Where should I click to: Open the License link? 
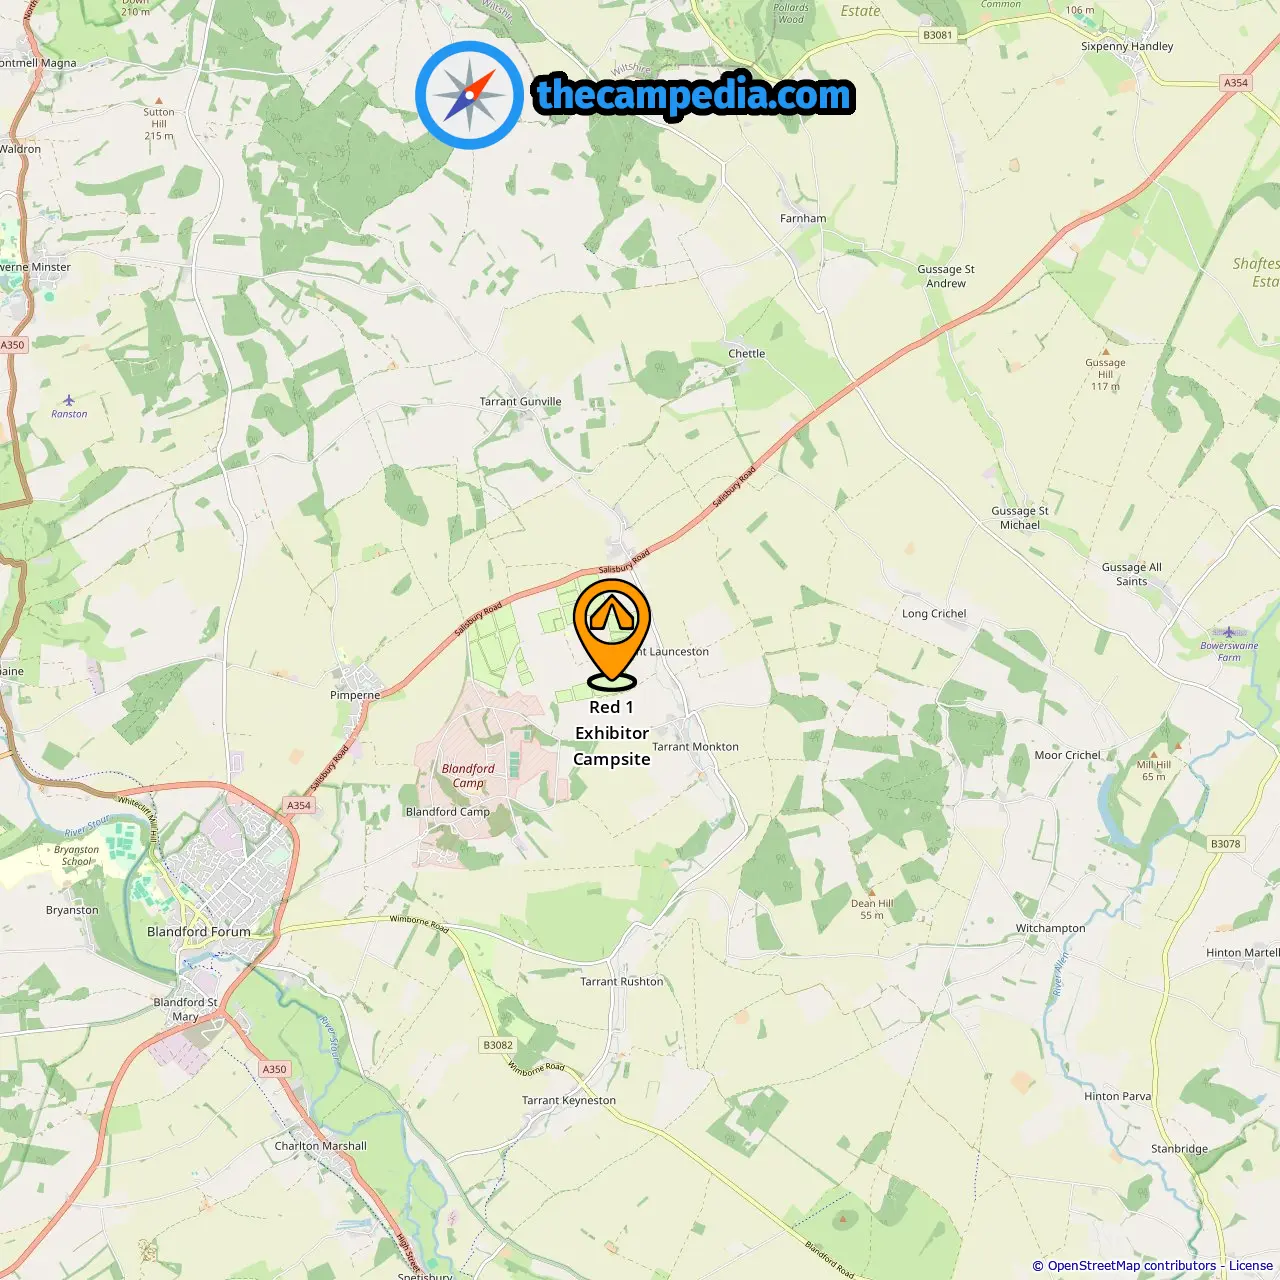coord(1251,1265)
